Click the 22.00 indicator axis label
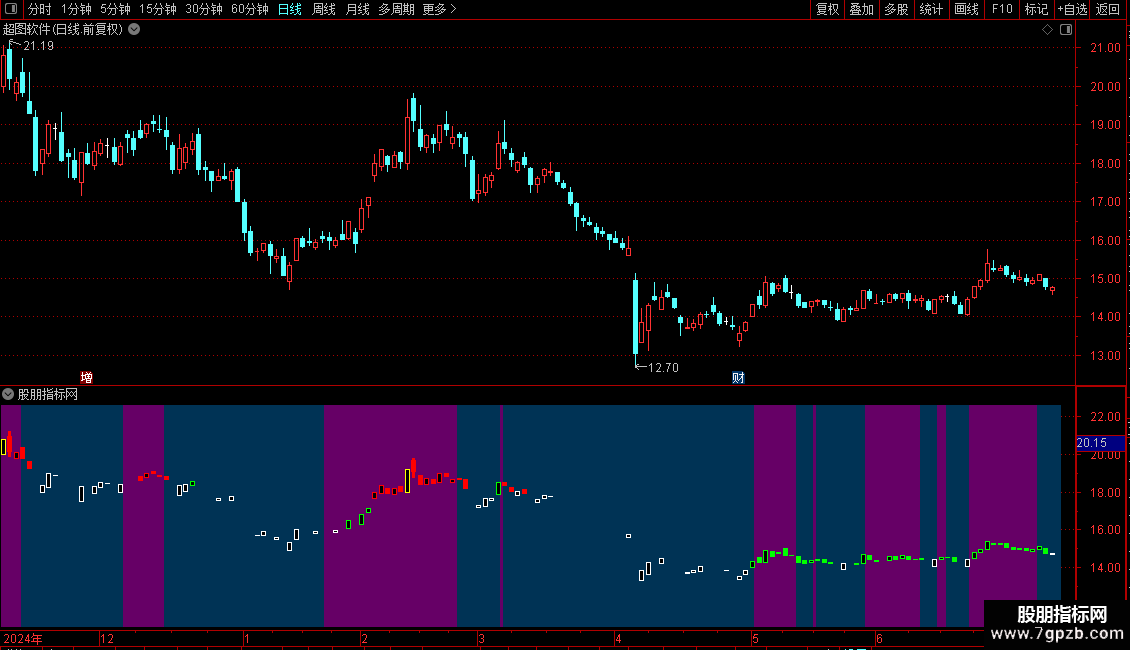Viewport: 1130px width, 650px height. coord(1105,417)
